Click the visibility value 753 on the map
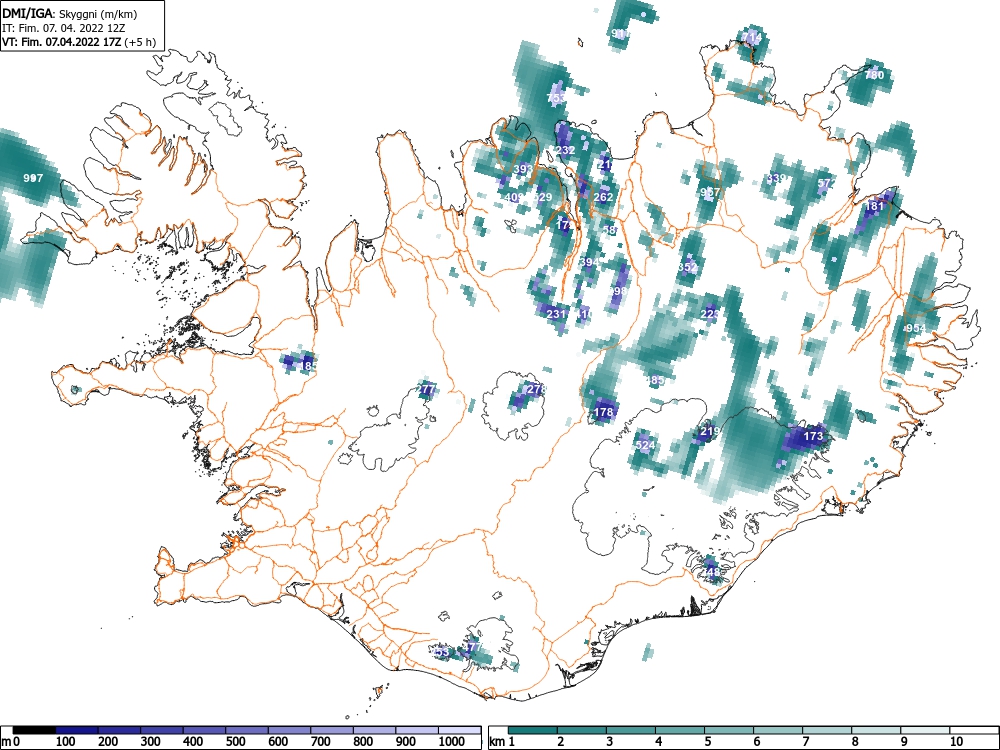 [x=556, y=98]
